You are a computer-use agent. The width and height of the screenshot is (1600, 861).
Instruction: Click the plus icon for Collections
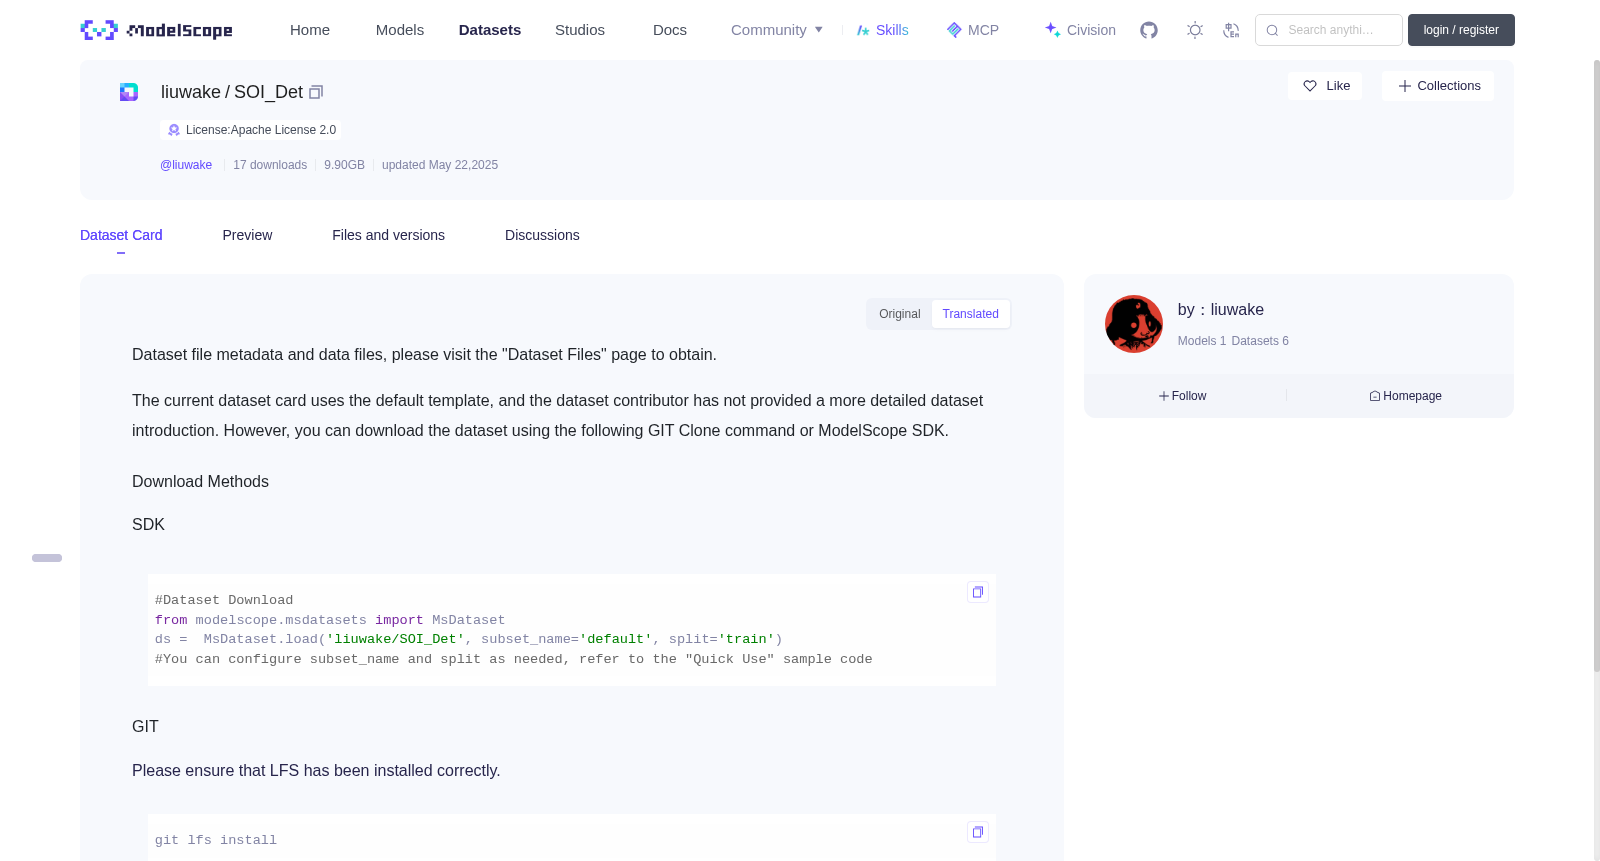[1405, 86]
